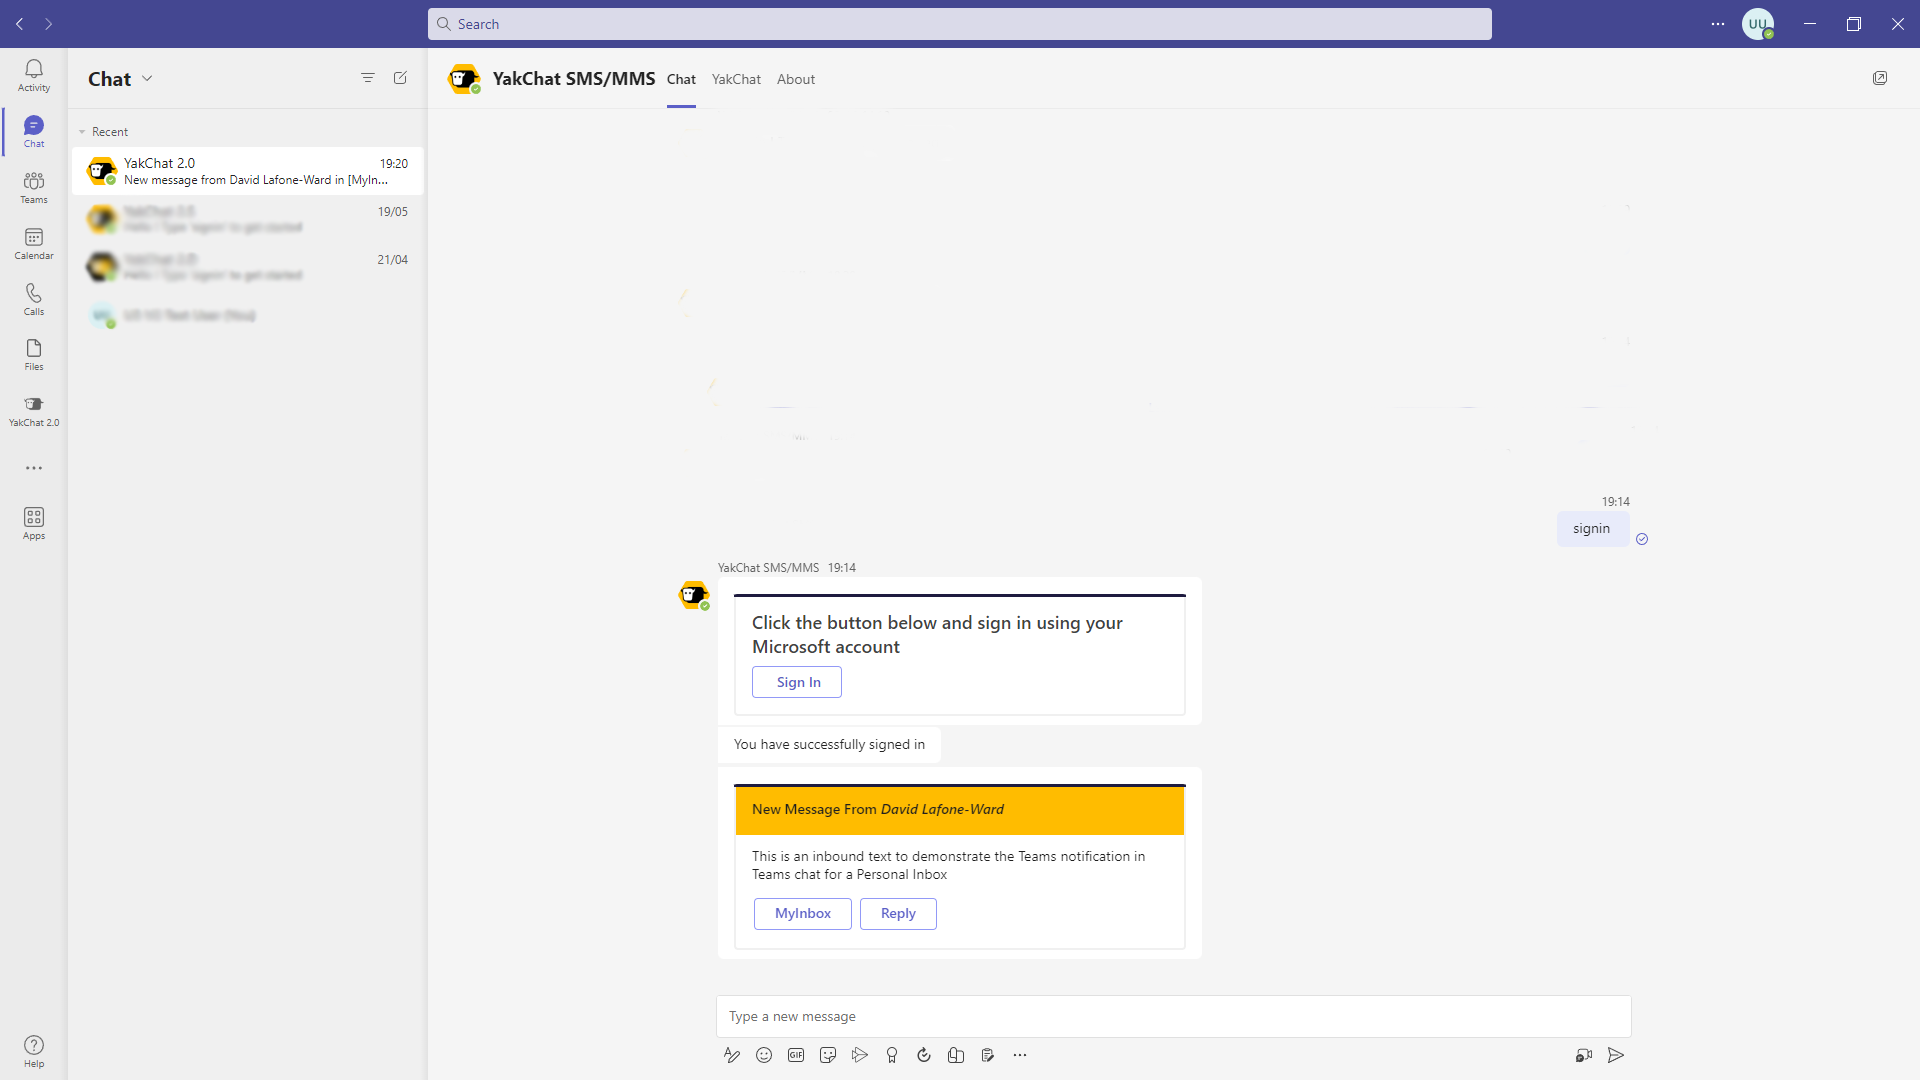Open more messaging extensions ellipsis
Image resolution: width=1920 pixels, height=1080 pixels.
[x=1020, y=1055]
